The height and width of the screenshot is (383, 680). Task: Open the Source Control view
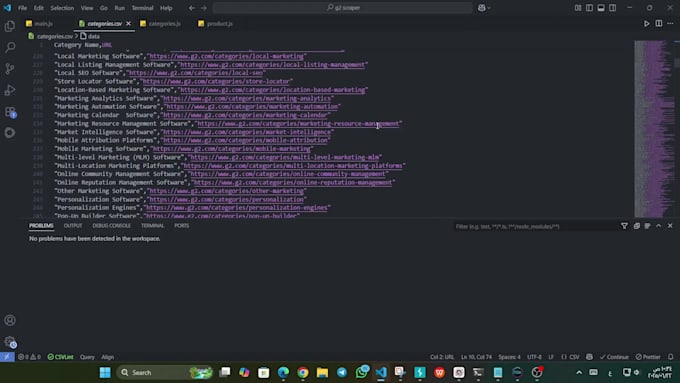pos(10,69)
